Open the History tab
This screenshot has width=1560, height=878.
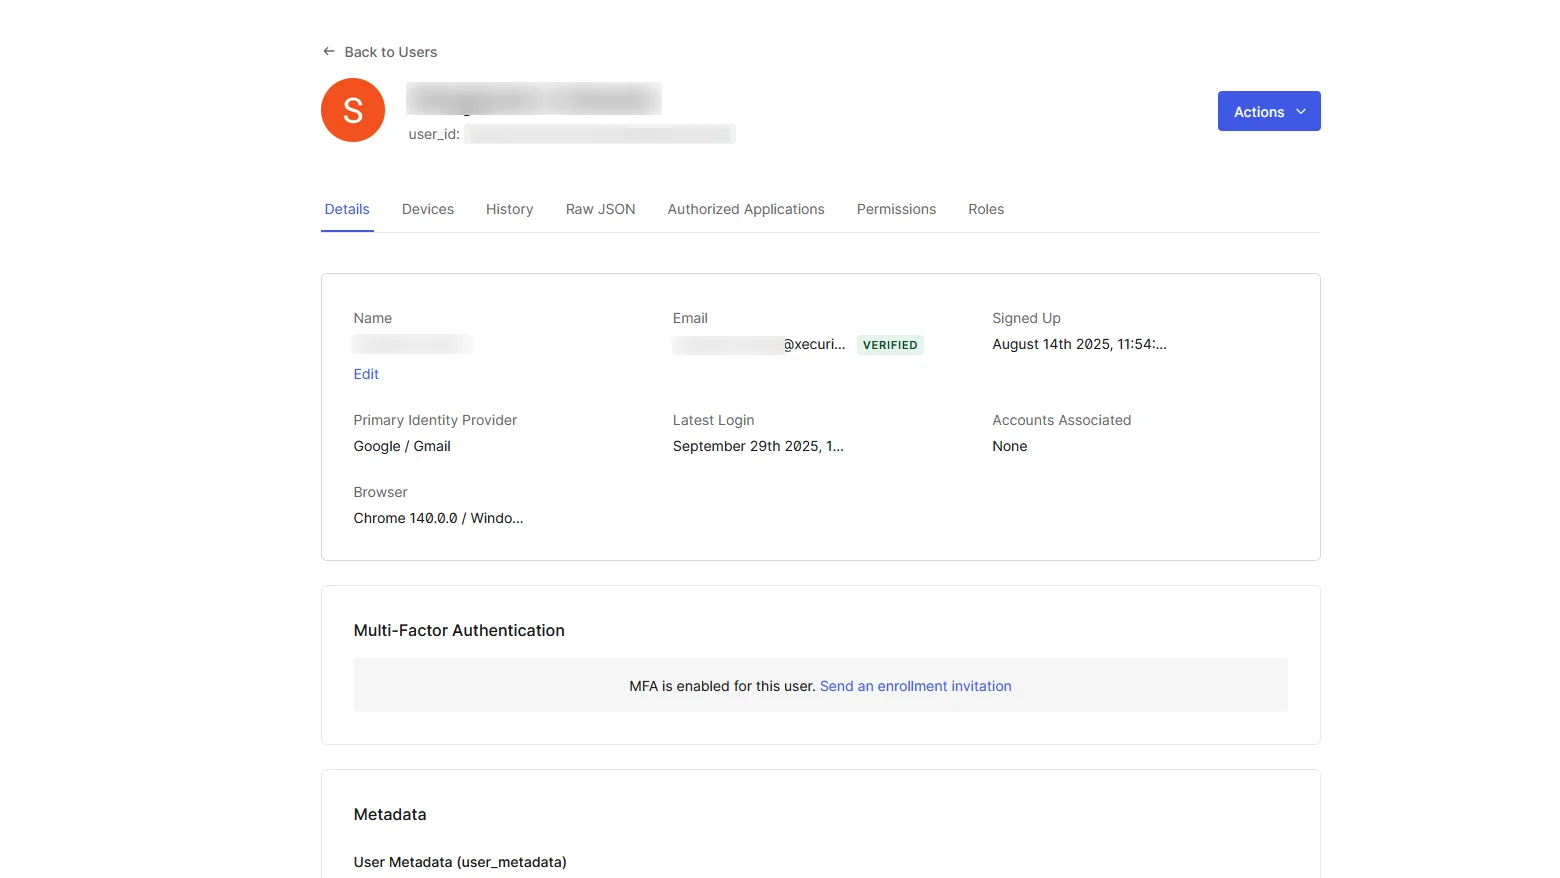(509, 209)
